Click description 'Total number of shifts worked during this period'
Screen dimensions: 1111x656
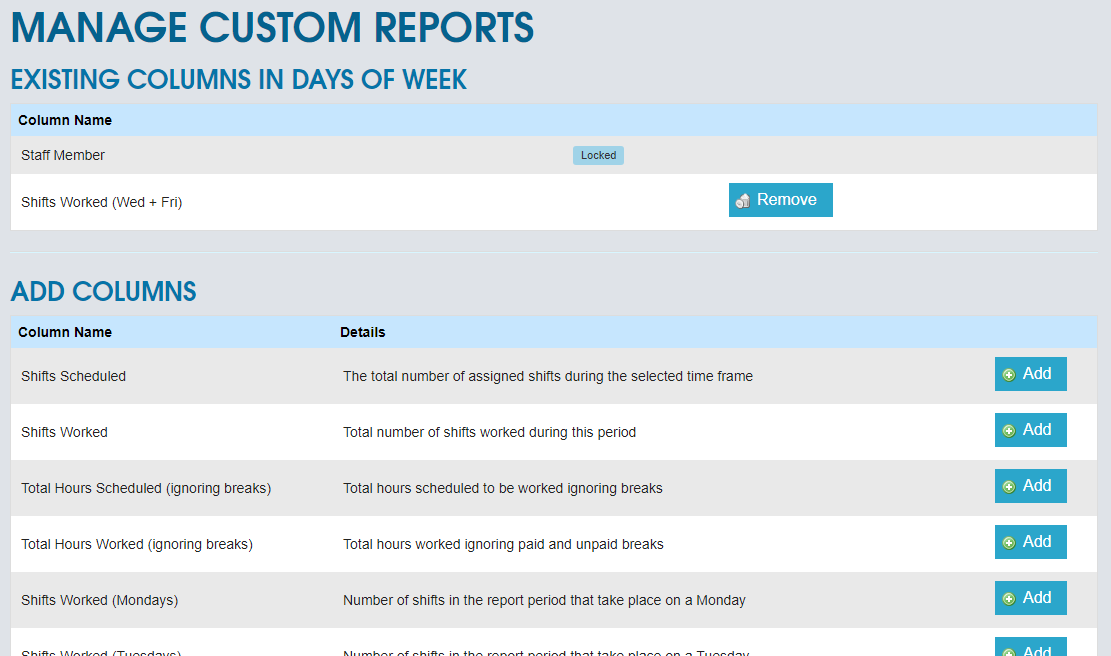click(x=490, y=432)
